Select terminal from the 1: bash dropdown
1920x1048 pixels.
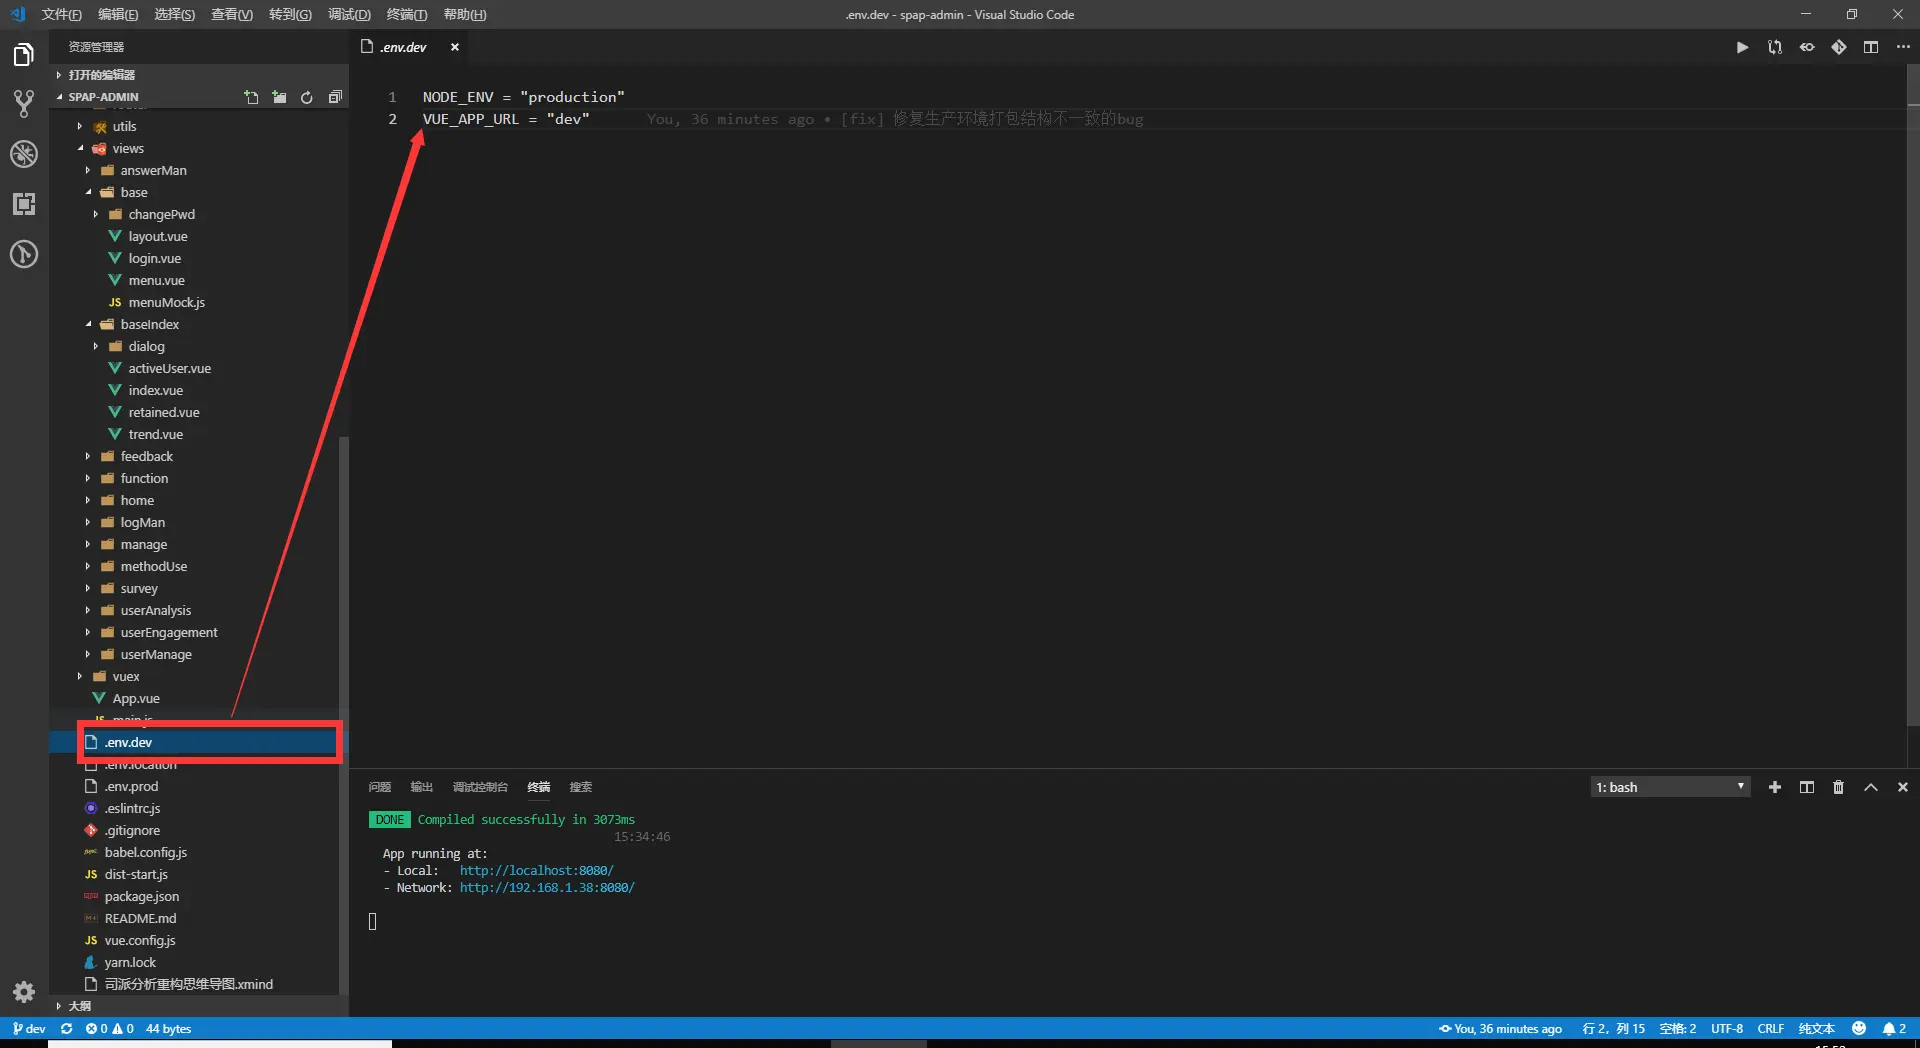pyautogui.click(x=1670, y=787)
